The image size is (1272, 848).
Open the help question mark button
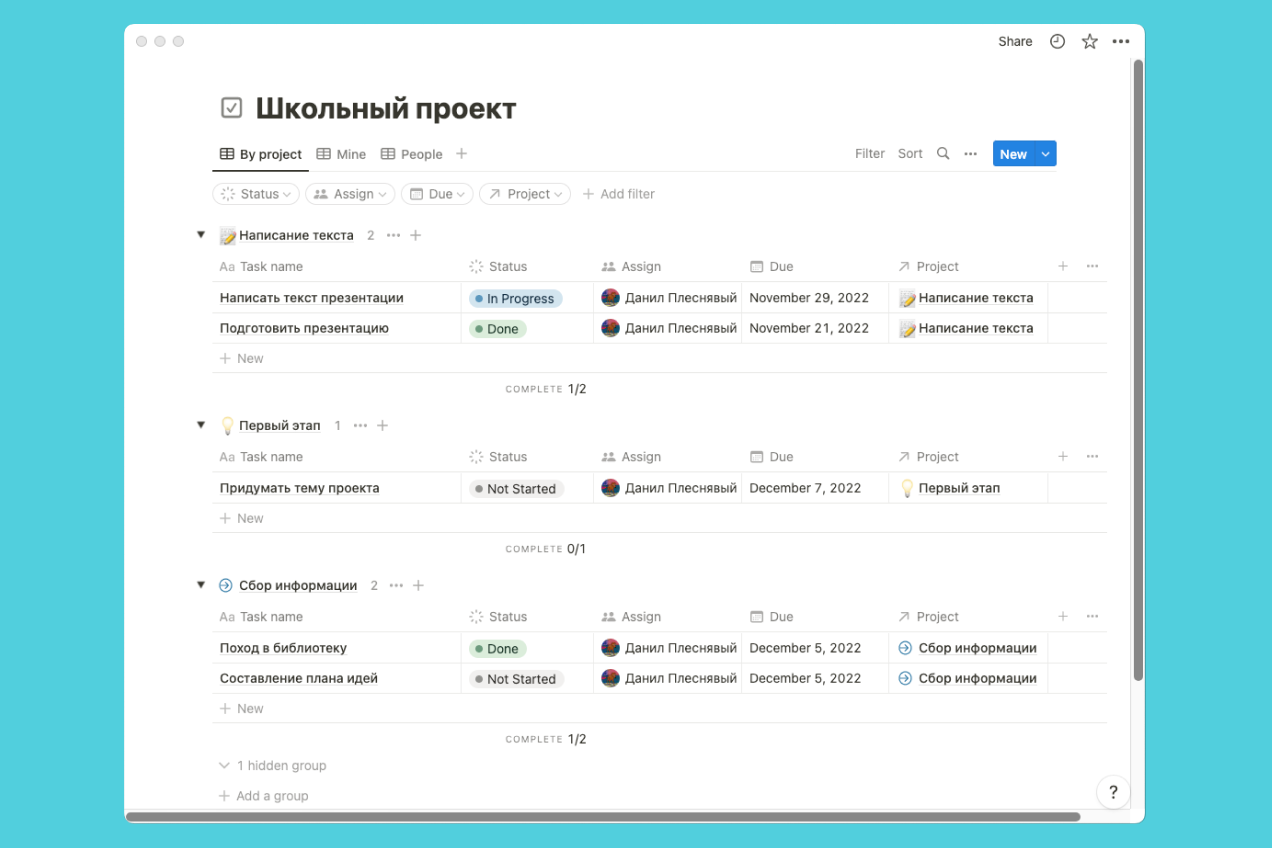(1113, 793)
